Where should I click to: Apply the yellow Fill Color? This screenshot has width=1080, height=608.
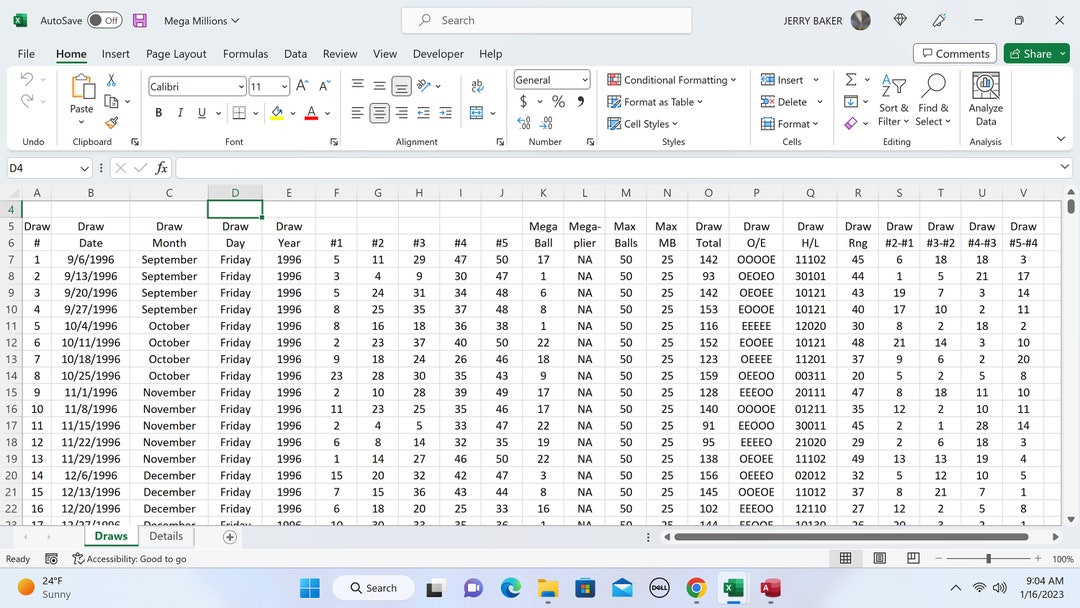tap(277, 113)
